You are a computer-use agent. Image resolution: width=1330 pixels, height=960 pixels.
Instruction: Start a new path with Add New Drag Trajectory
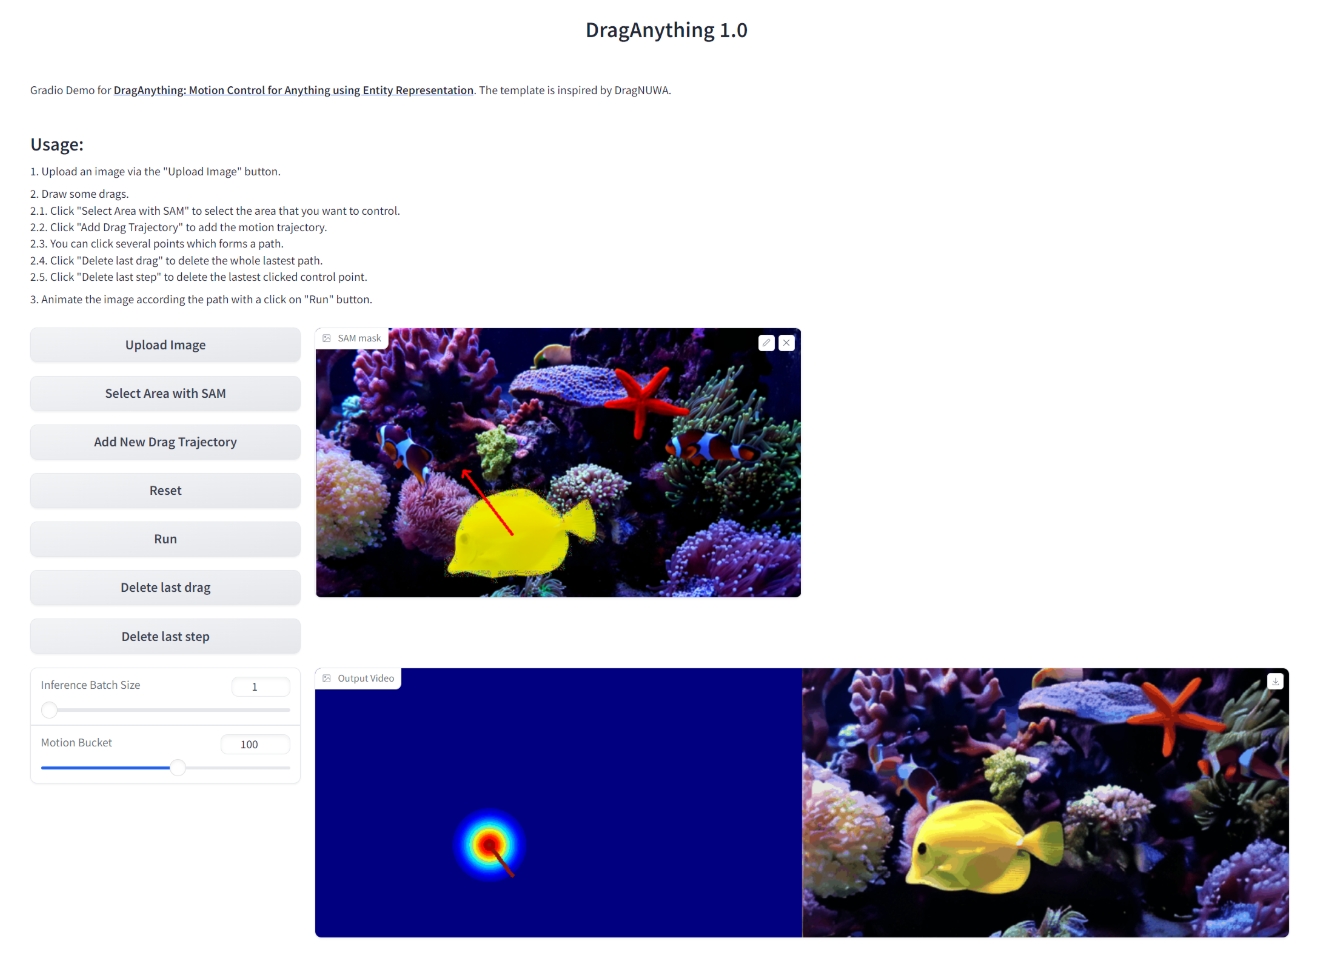coord(165,442)
